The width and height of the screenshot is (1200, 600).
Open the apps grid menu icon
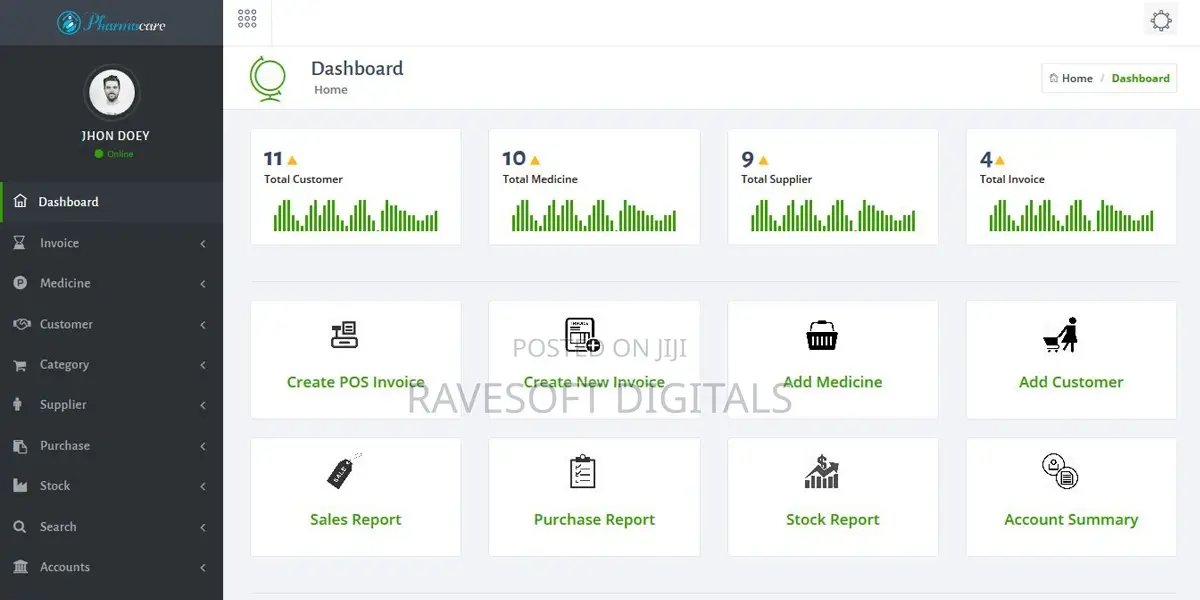click(247, 18)
